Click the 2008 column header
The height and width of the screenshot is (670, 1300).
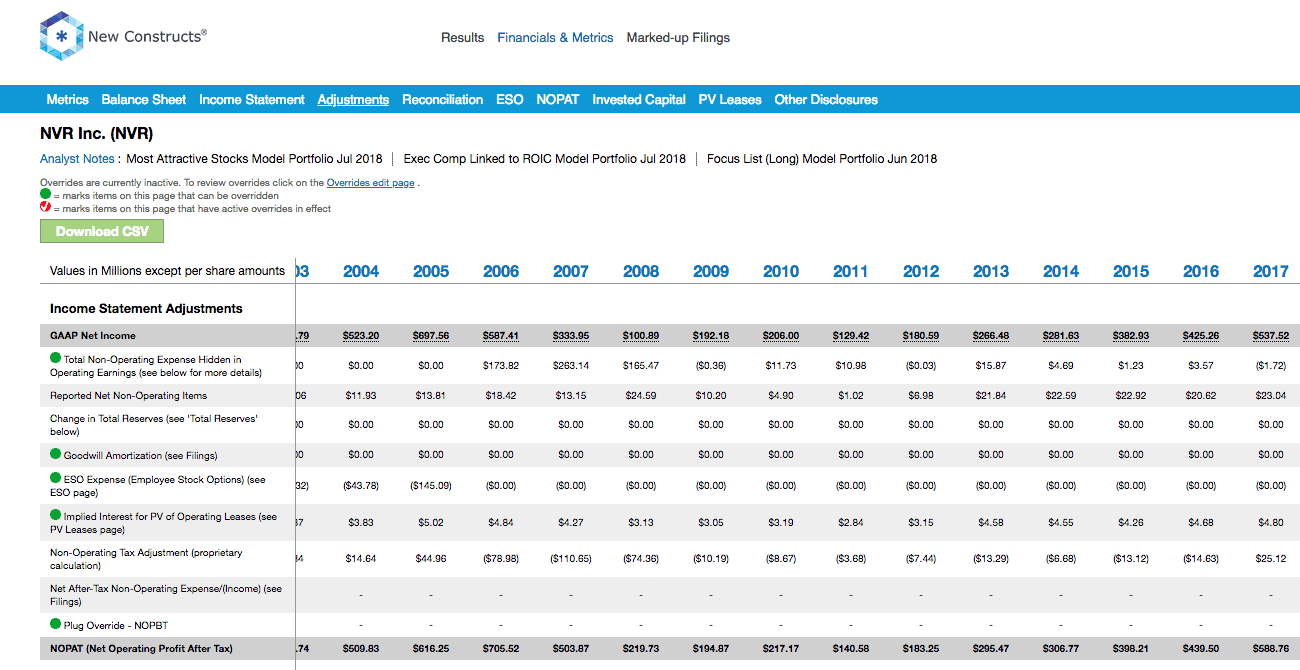coord(641,271)
